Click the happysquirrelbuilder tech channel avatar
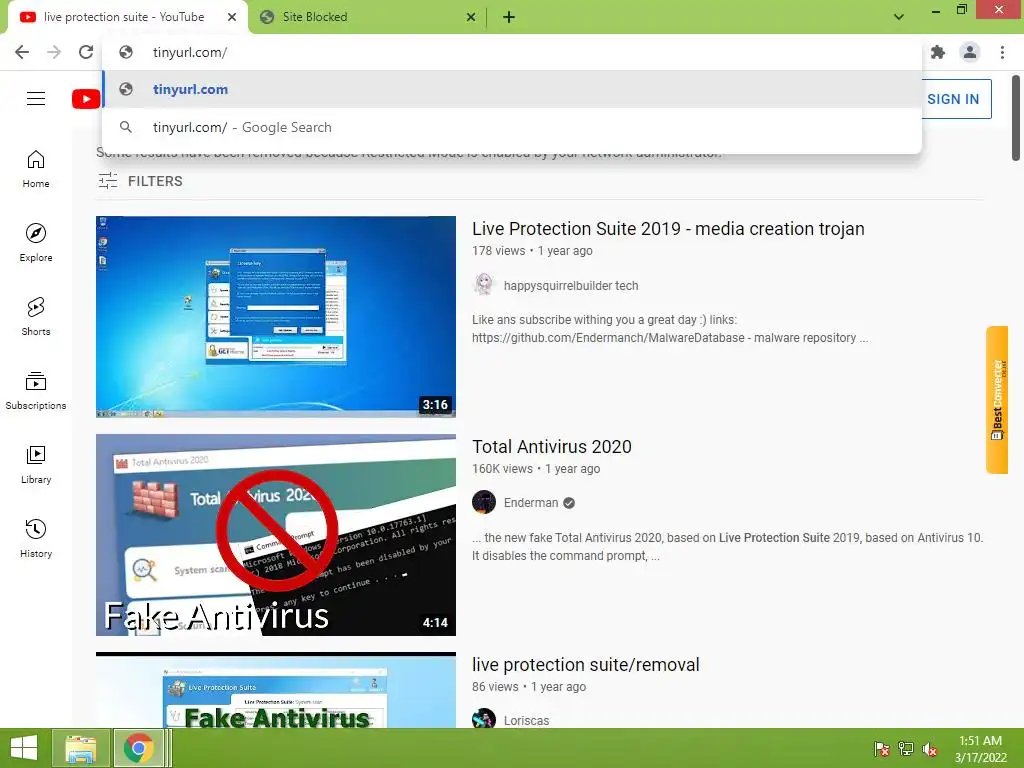Viewport: 1024px width, 768px height. (x=484, y=285)
